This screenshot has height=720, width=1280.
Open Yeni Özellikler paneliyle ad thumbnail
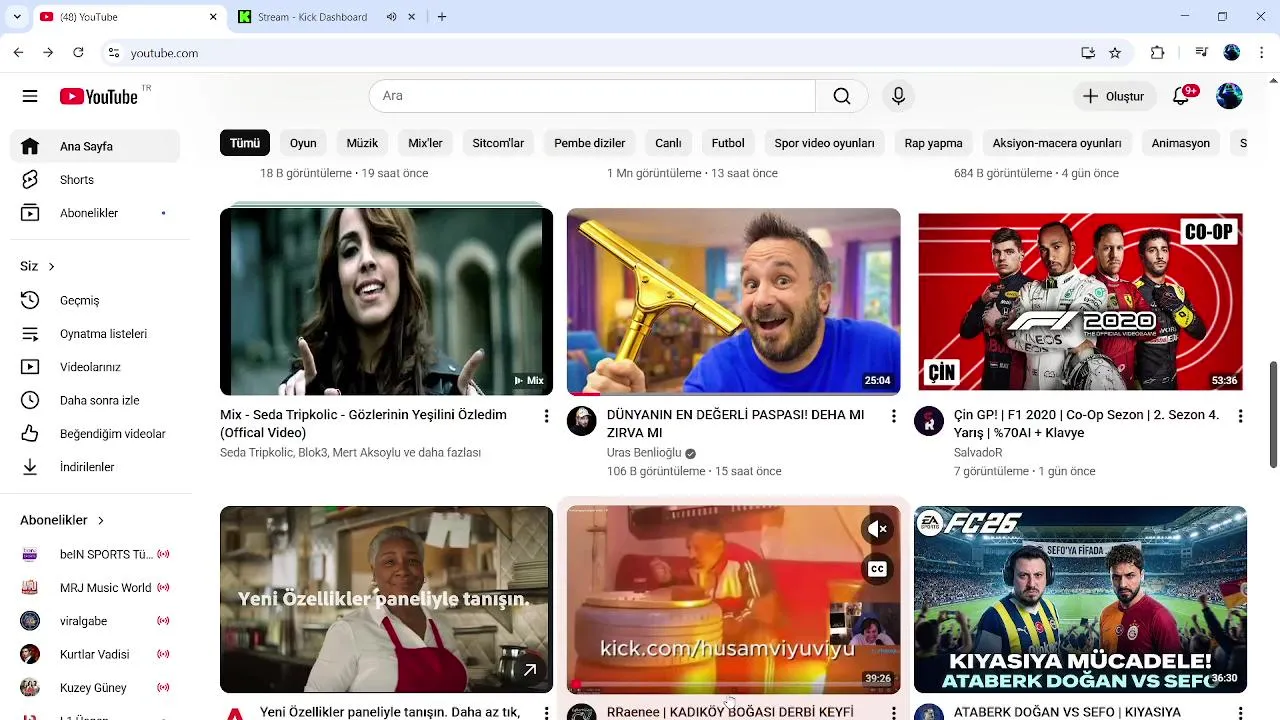(x=386, y=599)
